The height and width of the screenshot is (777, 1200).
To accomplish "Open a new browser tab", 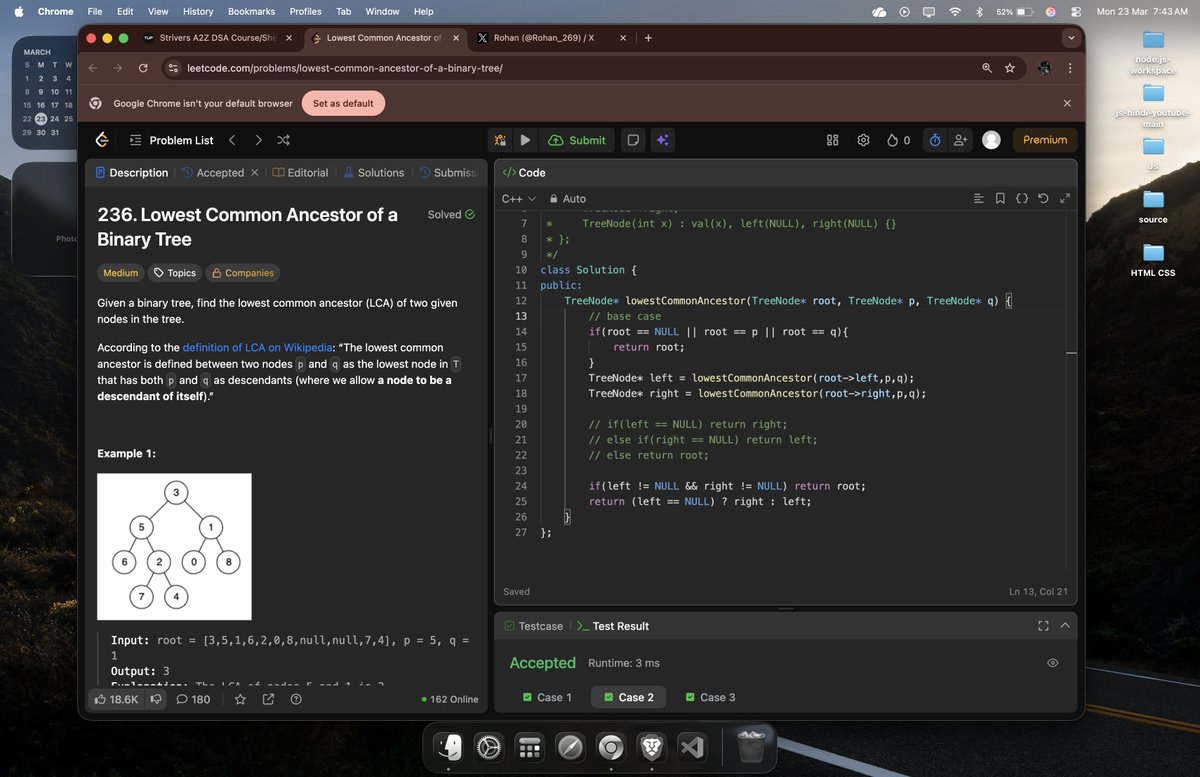I will (648, 38).
